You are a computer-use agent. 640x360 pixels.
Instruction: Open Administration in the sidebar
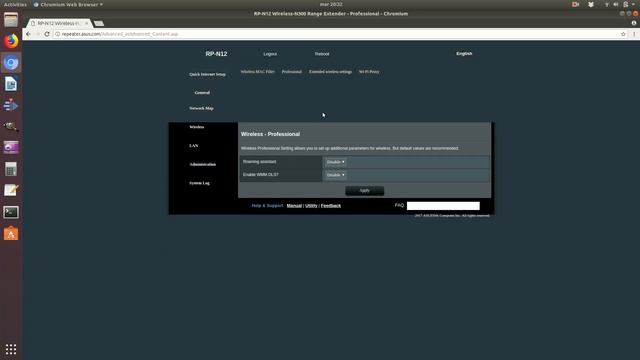click(202, 164)
